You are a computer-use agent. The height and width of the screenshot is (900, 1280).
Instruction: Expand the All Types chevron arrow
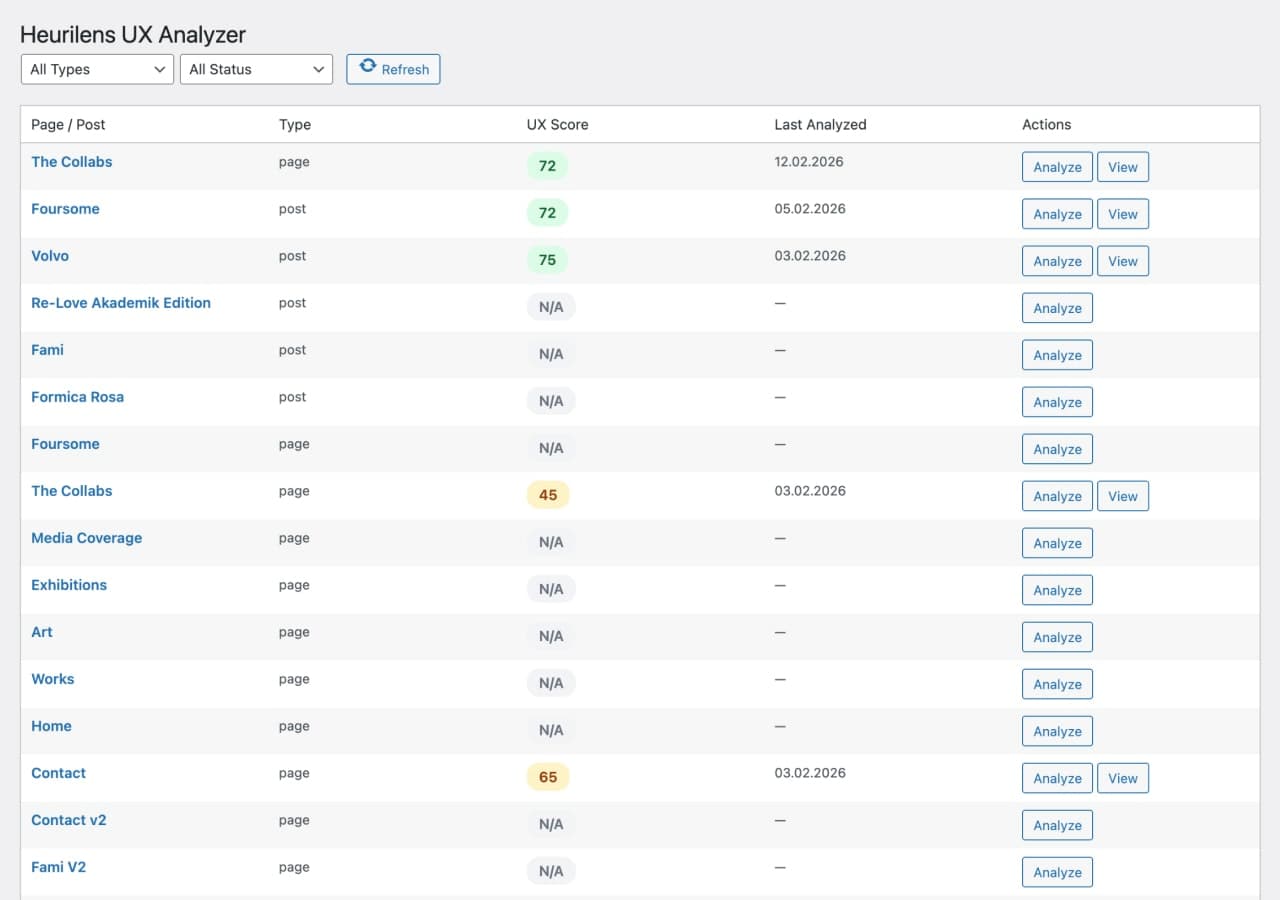[158, 69]
